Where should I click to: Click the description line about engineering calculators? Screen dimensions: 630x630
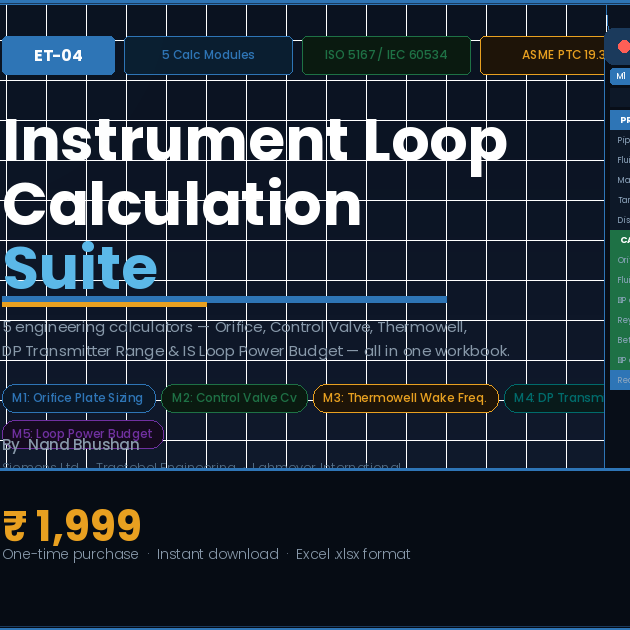[x=235, y=327]
